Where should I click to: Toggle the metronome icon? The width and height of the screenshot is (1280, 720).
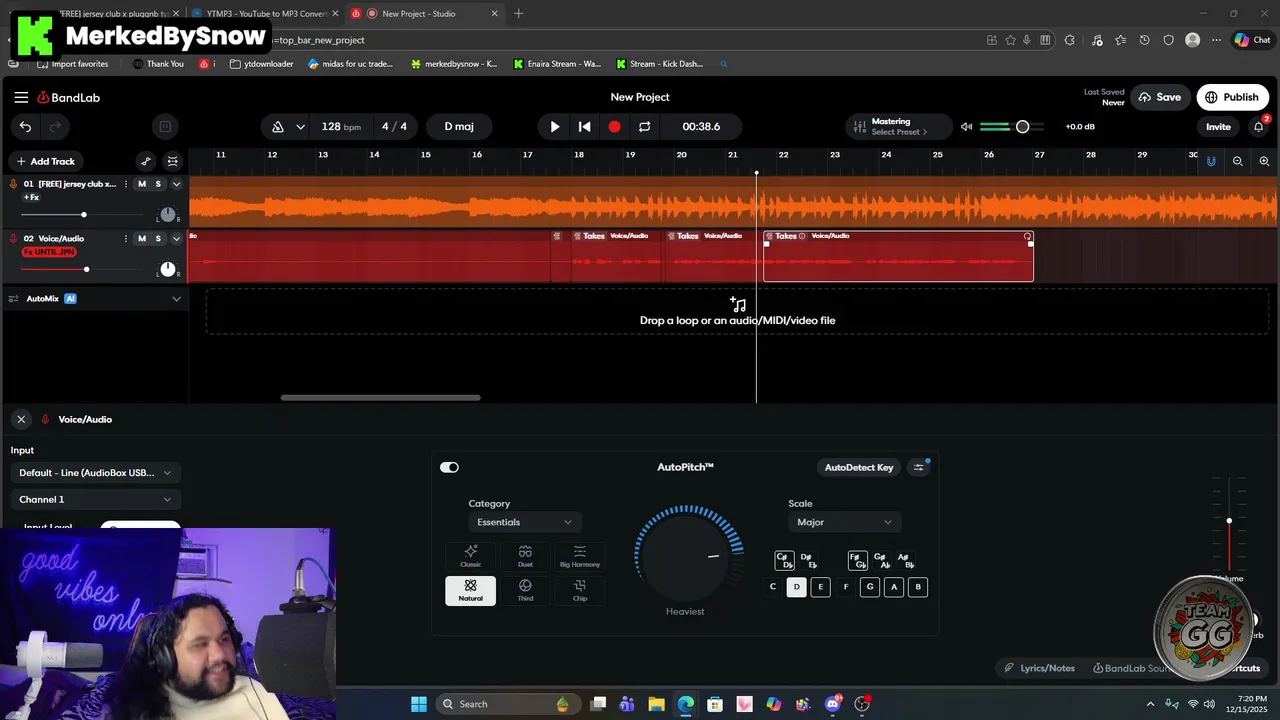coord(278,127)
